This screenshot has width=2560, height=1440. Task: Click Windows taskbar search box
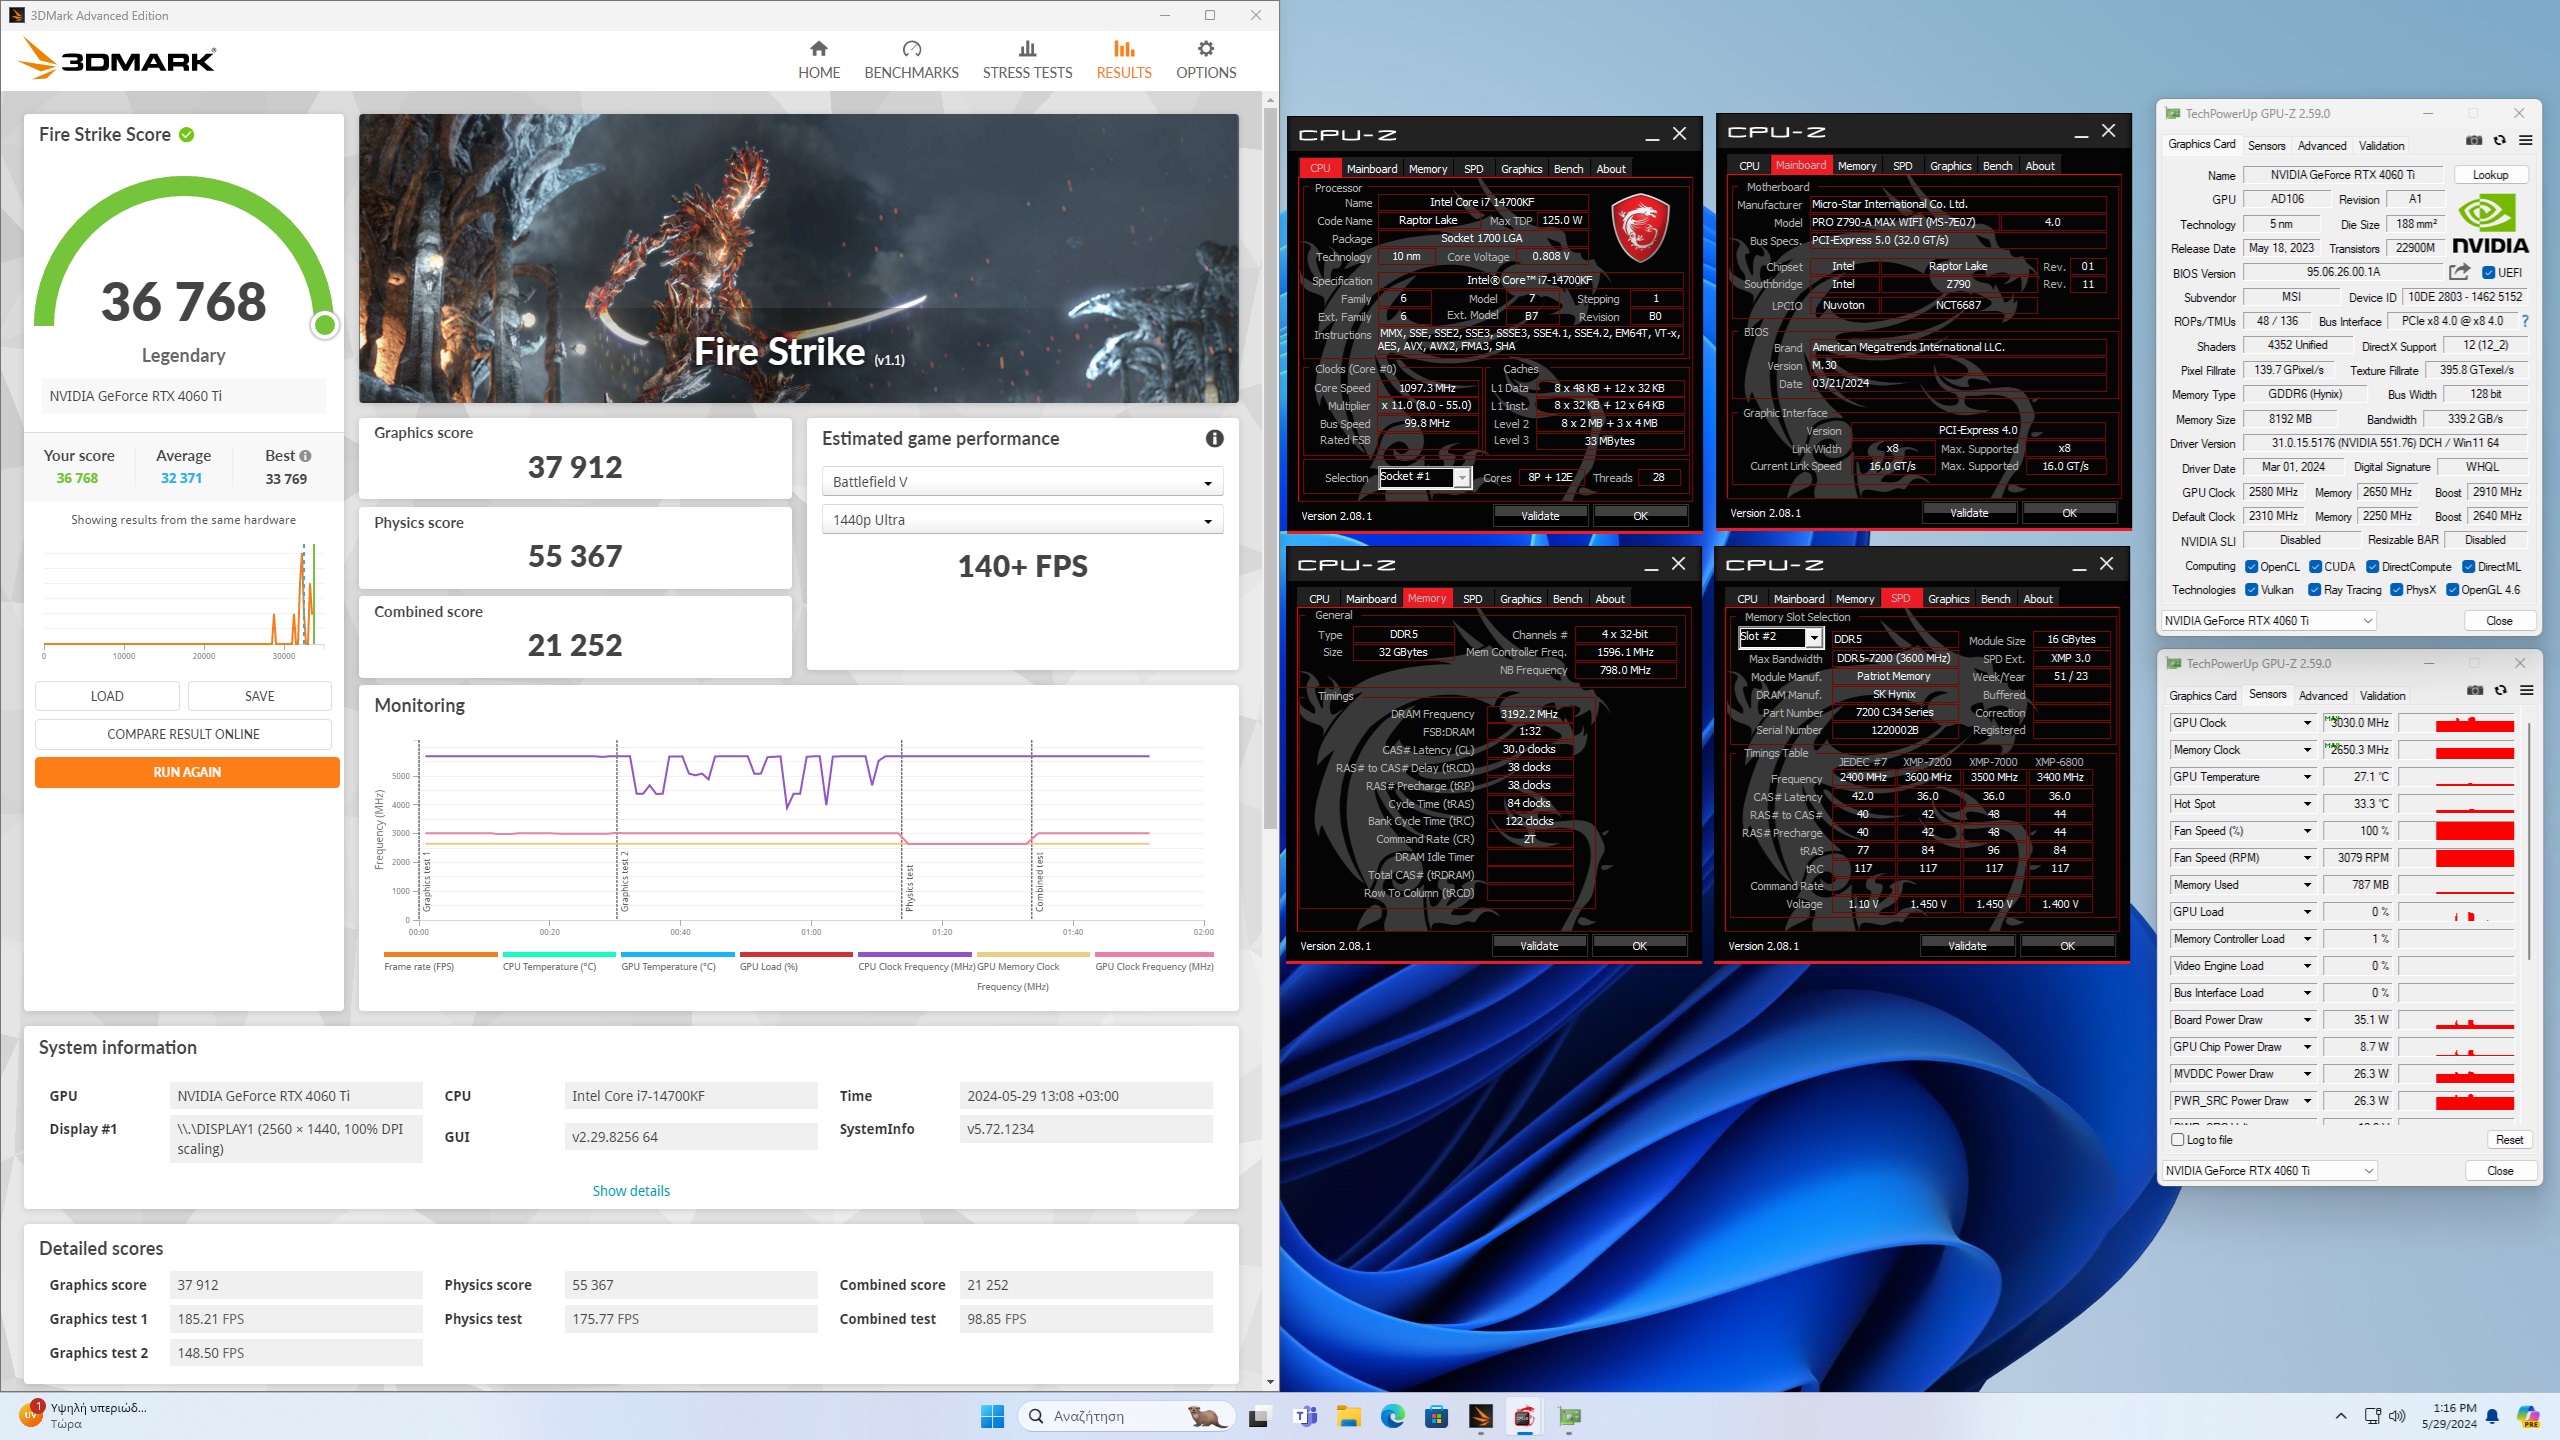(1128, 1416)
